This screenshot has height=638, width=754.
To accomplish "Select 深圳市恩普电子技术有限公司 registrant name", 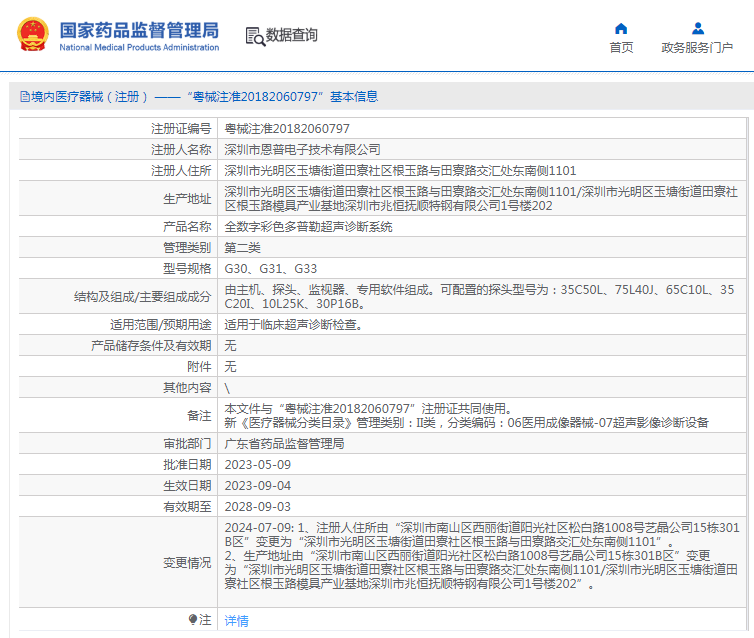I will tap(302, 150).
